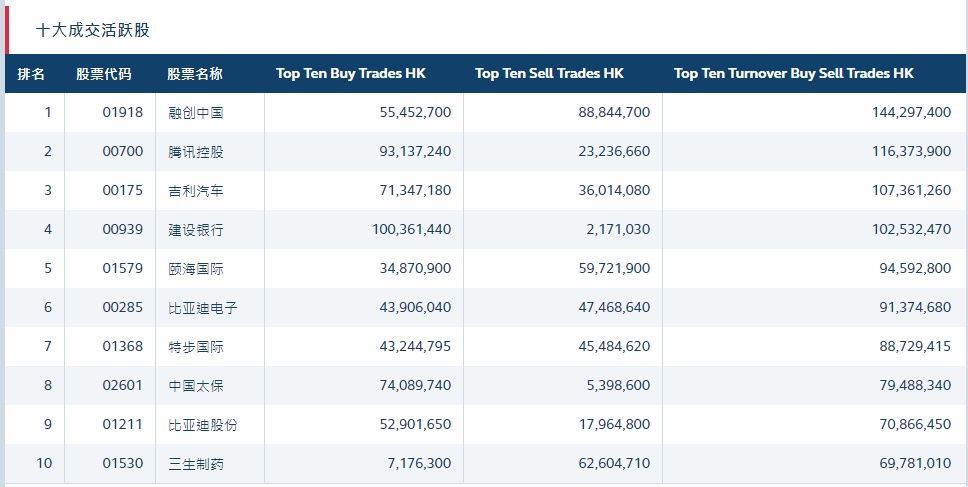The image size is (968, 487).
Task: Click the 股票名称 column header
Action: pos(195,74)
